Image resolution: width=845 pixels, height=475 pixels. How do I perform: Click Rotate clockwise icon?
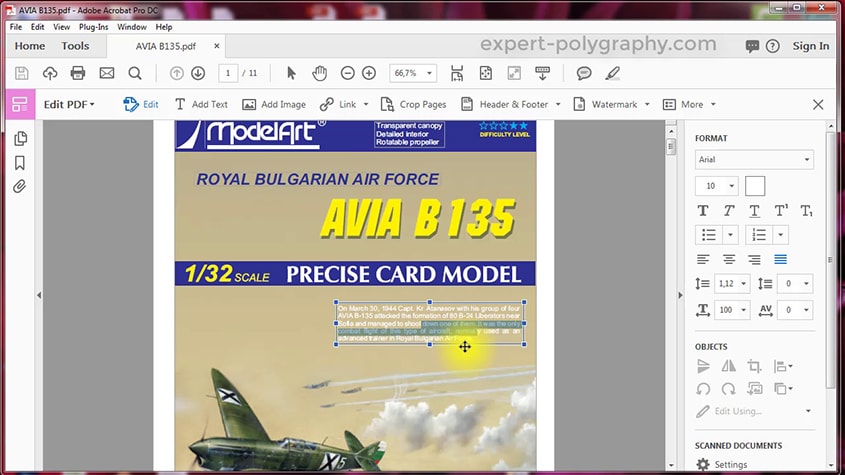[729, 389]
